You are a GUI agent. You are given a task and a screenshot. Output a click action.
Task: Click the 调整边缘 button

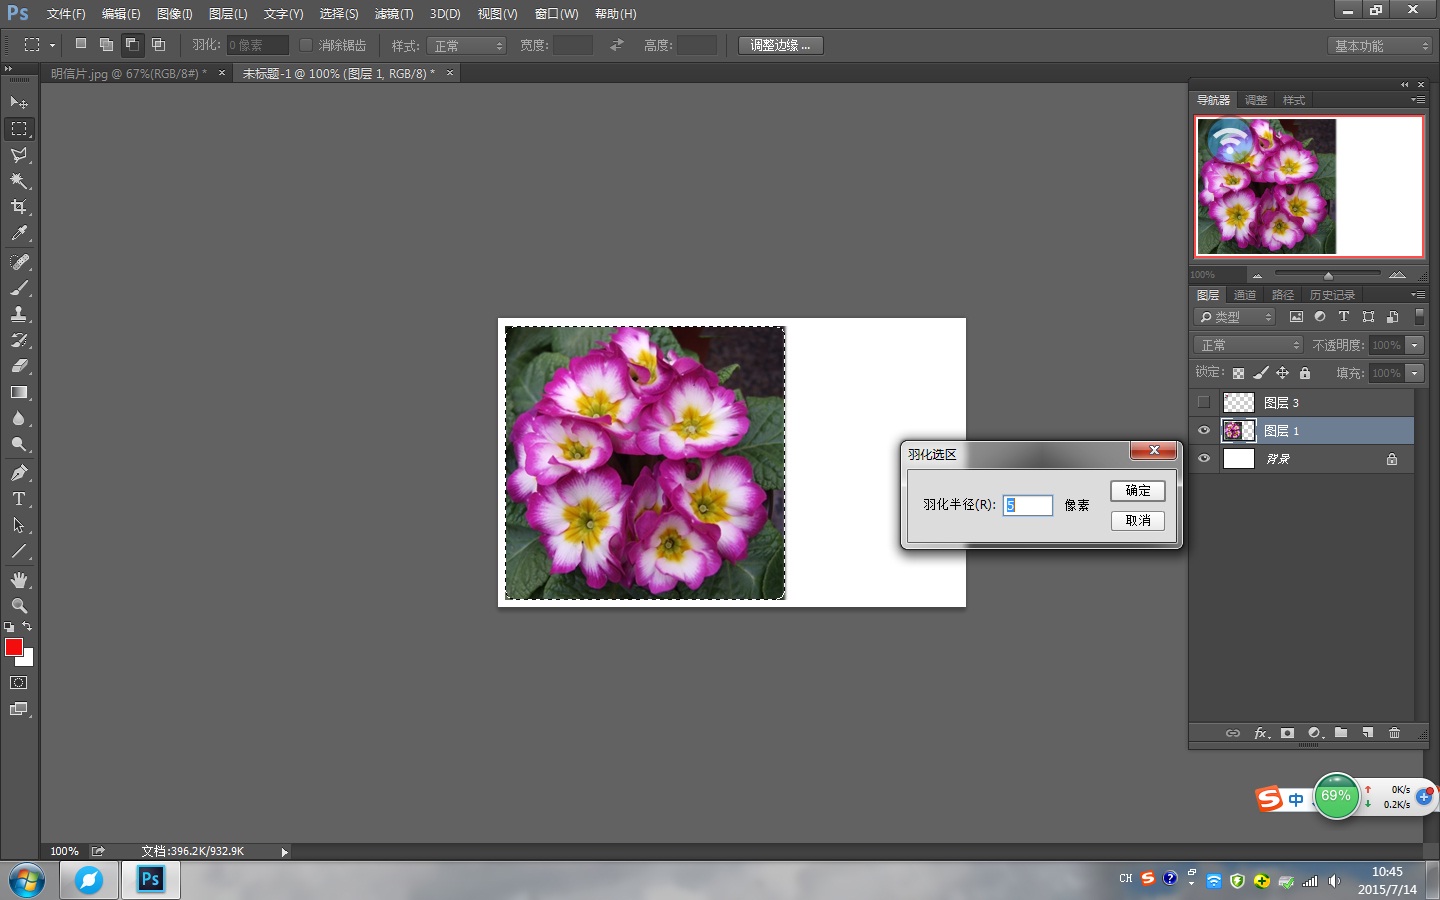[781, 46]
